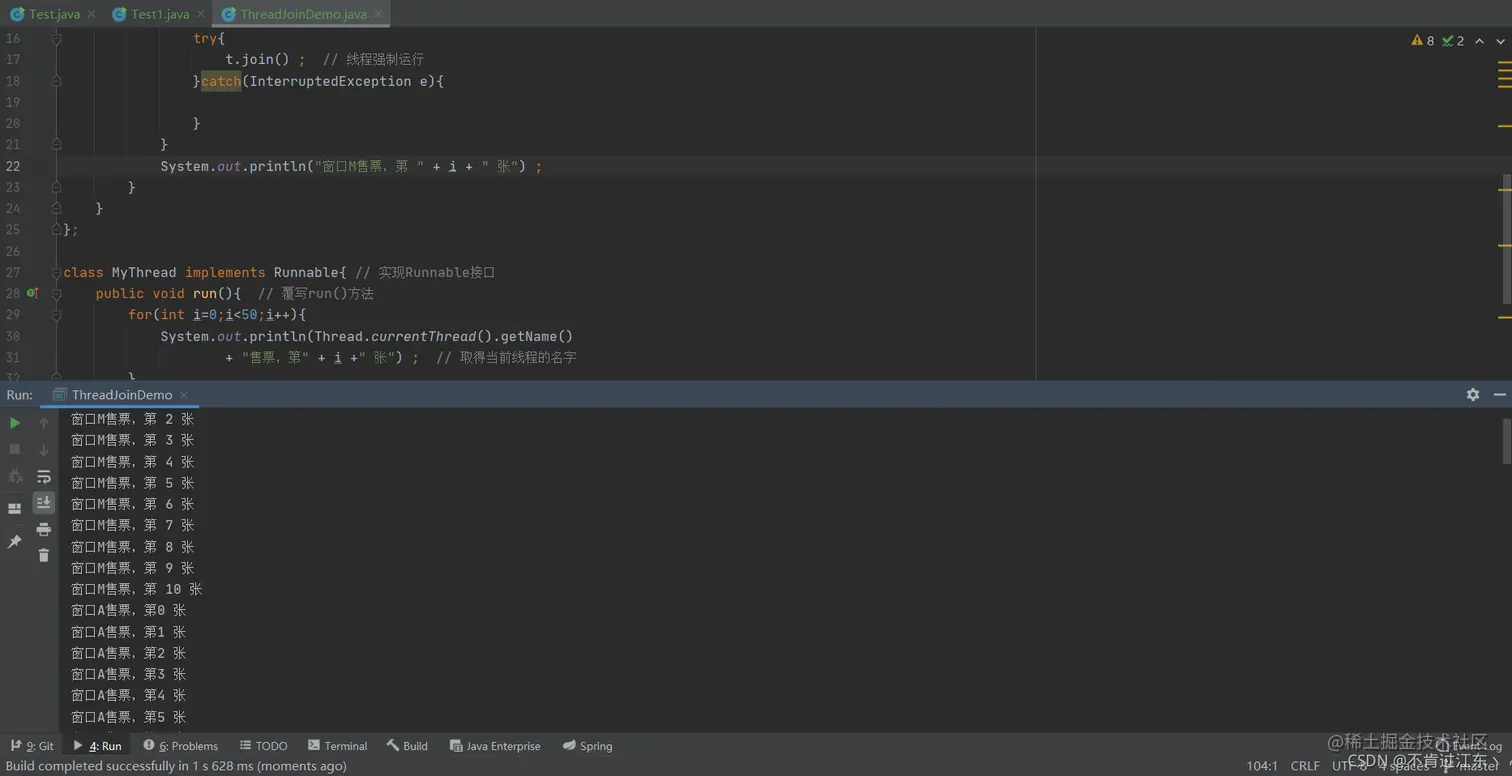Collapse the MyThread class at line 27

[x=56, y=272]
